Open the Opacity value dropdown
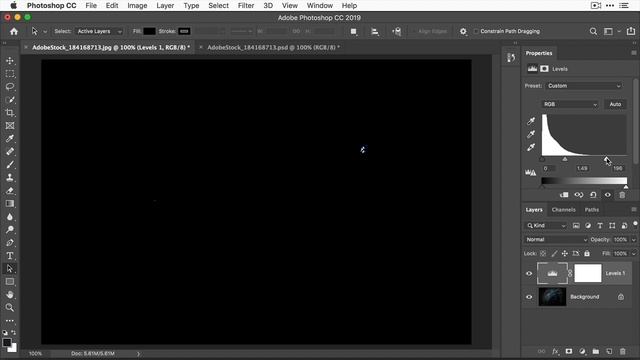This screenshot has width=640, height=360. click(633, 240)
